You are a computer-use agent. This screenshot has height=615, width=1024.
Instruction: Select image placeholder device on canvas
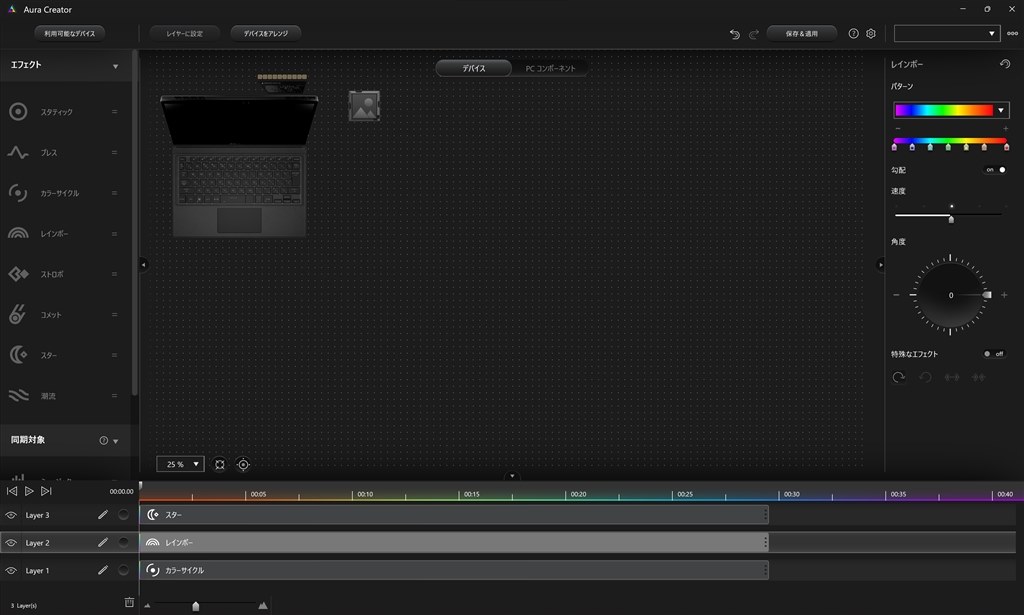[364, 106]
